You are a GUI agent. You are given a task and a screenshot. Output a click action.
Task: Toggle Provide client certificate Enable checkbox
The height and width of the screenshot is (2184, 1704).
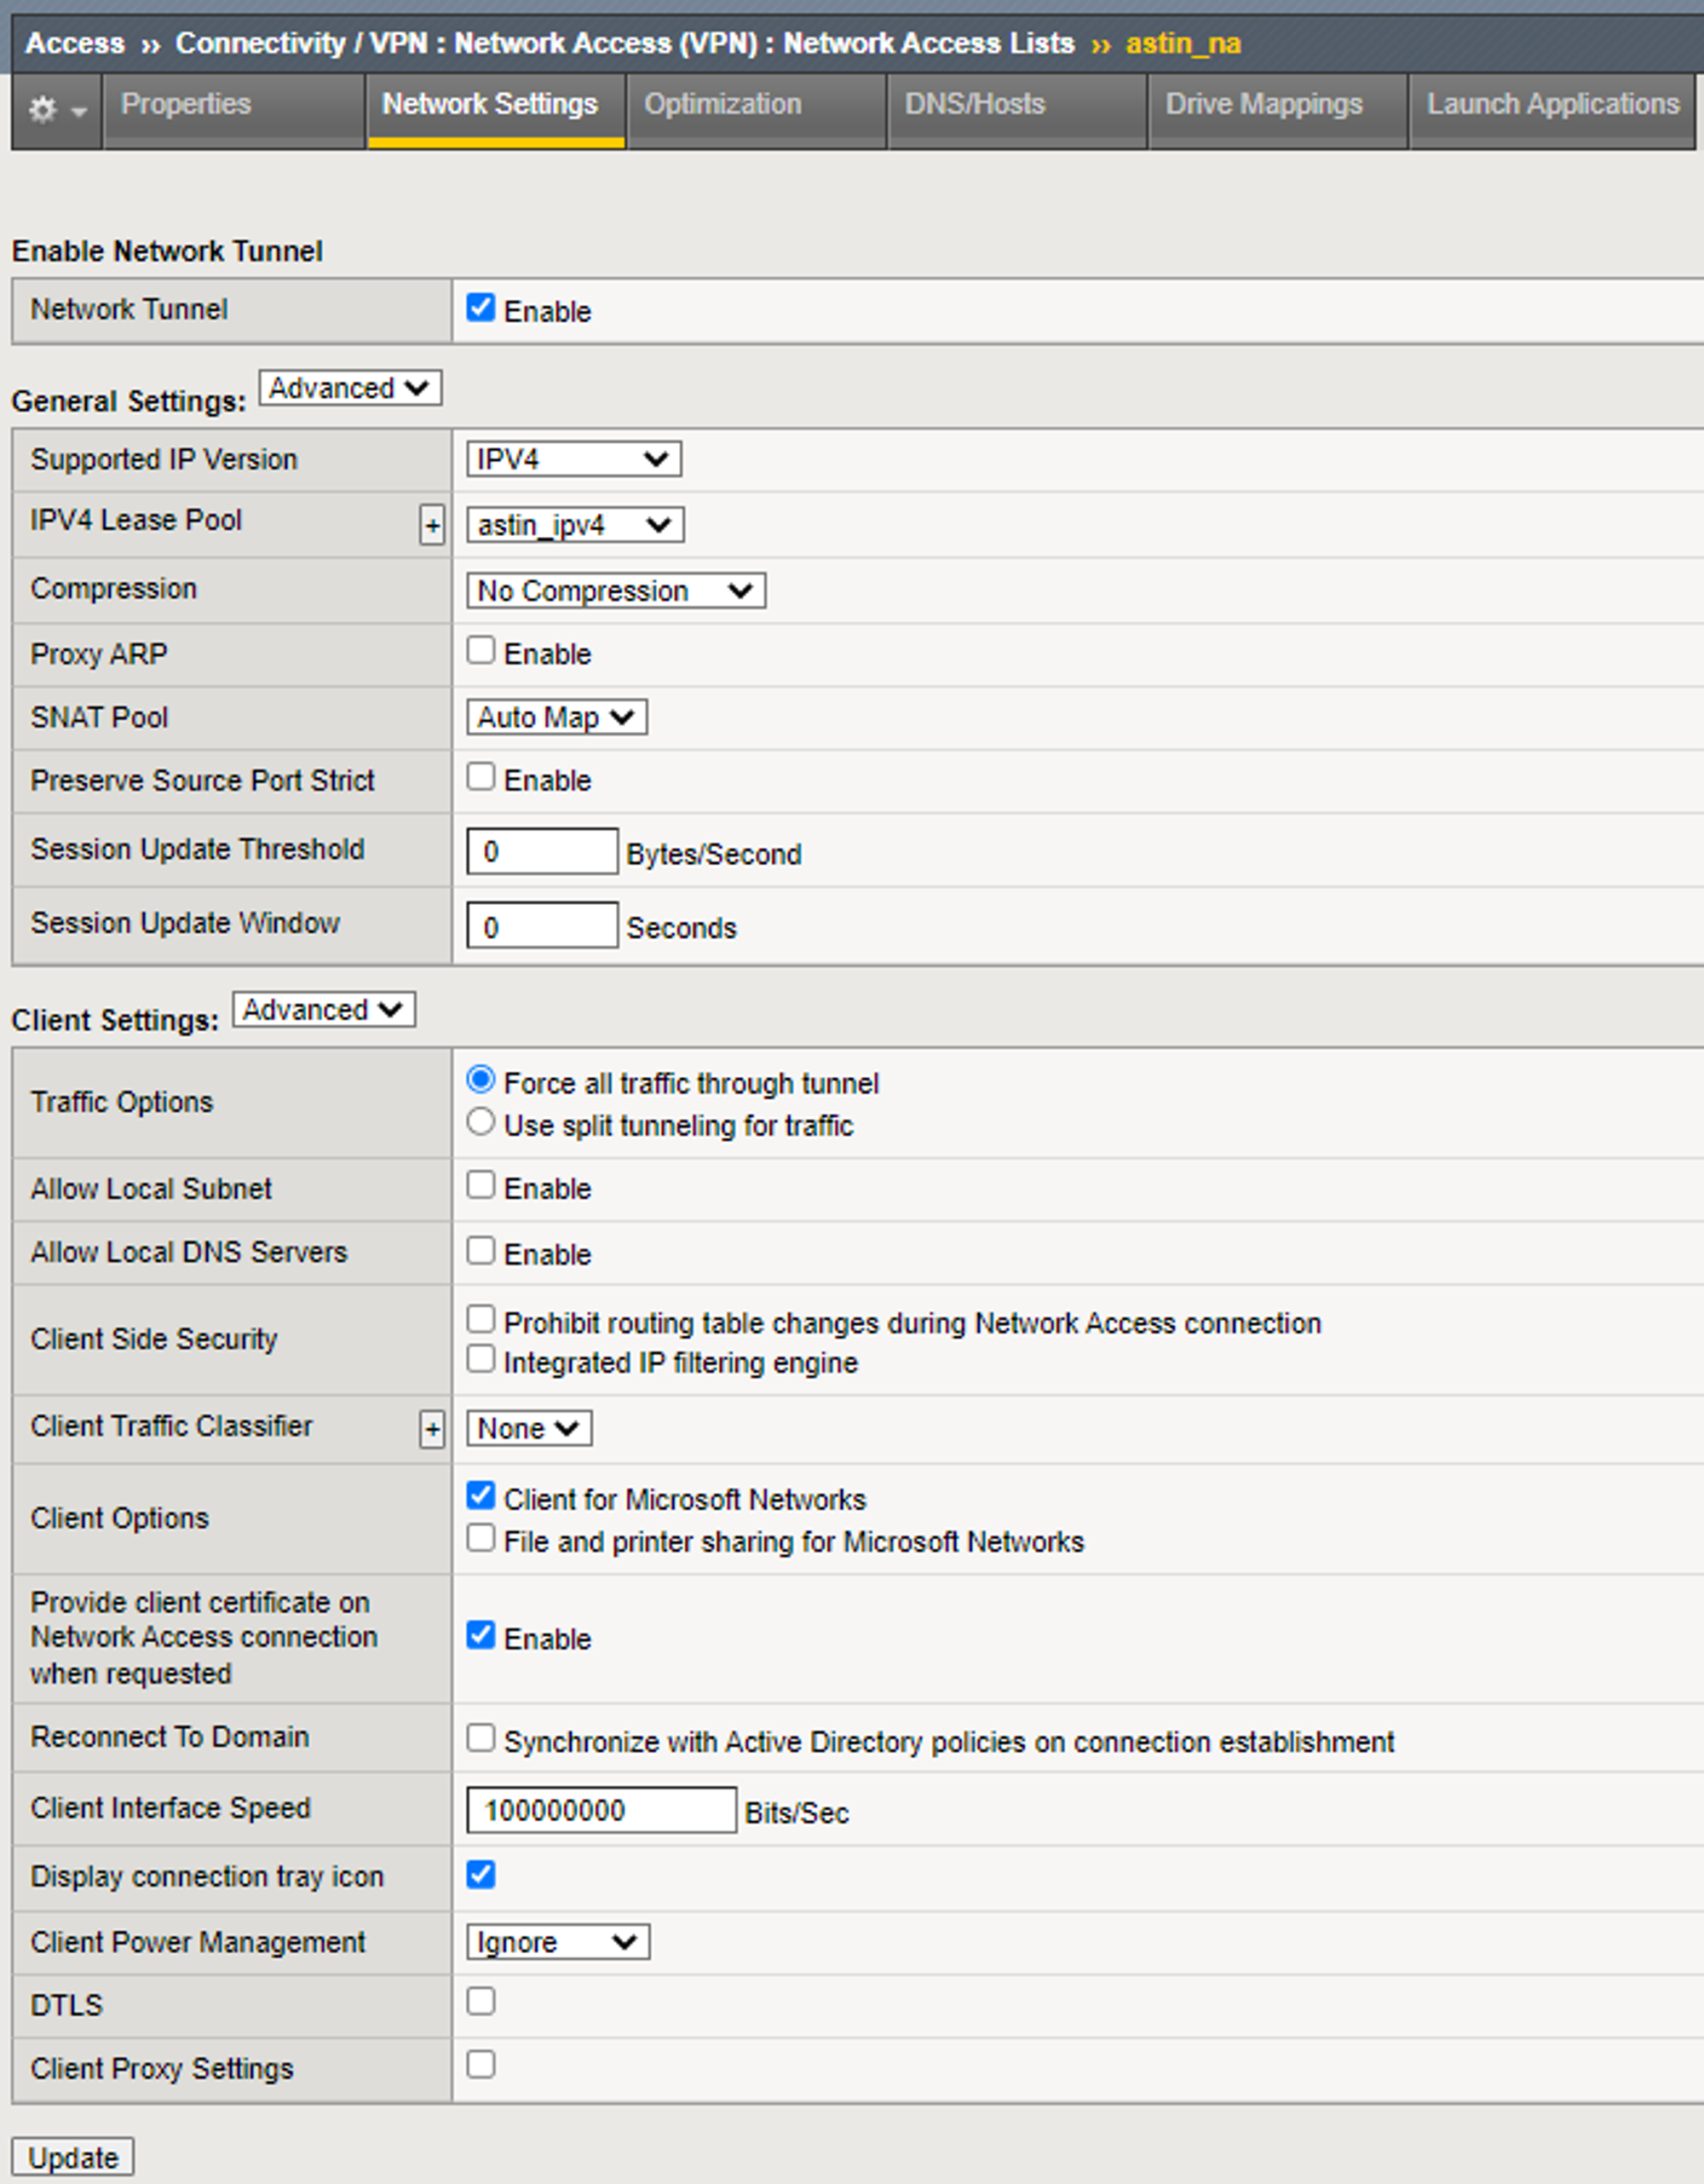(x=481, y=1635)
